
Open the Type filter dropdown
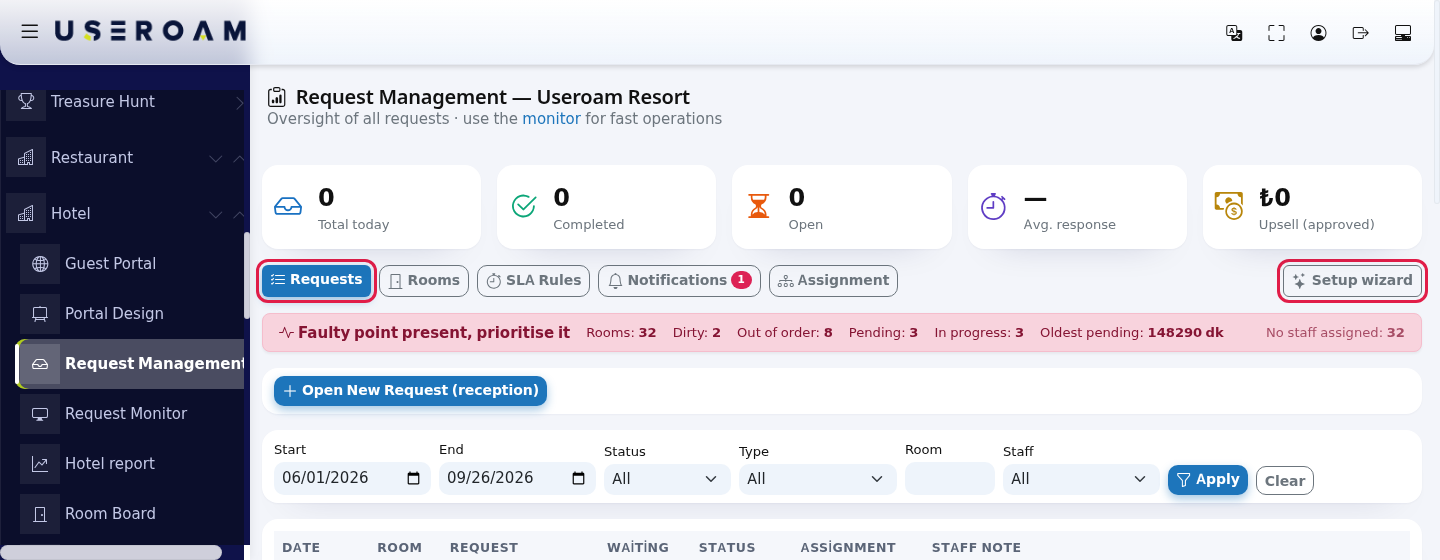(818, 479)
